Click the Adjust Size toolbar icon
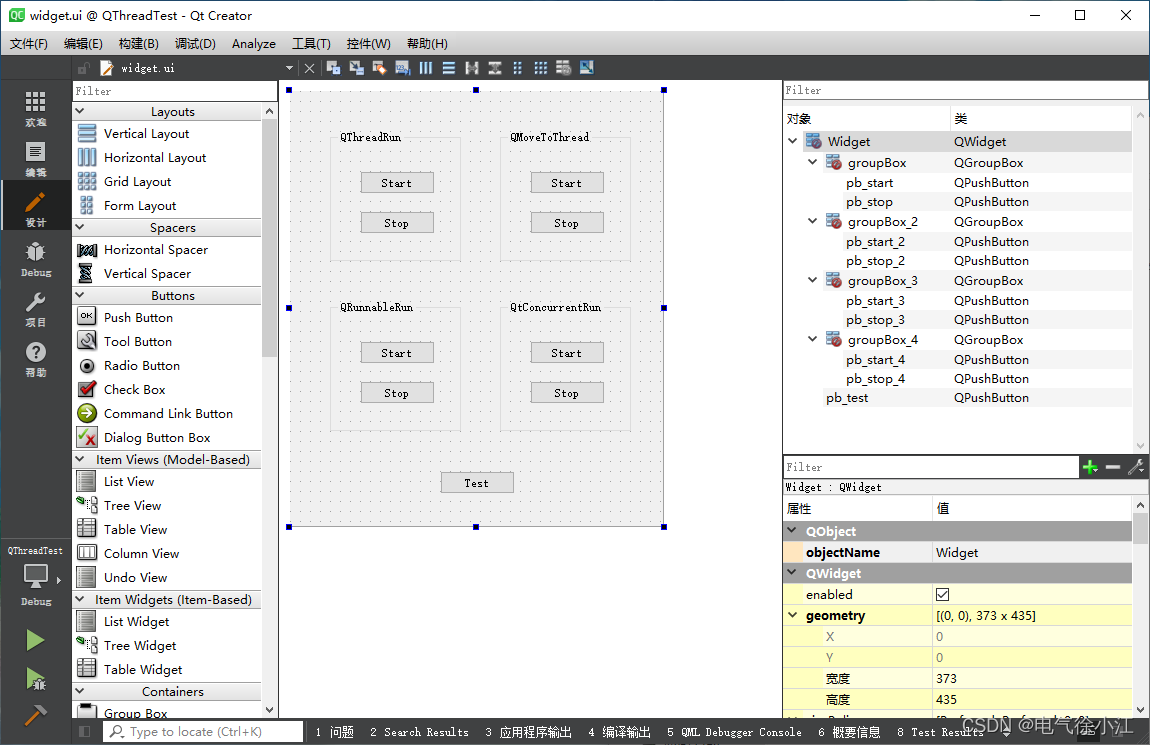Viewport: 1150px width, 745px height. [587, 68]
